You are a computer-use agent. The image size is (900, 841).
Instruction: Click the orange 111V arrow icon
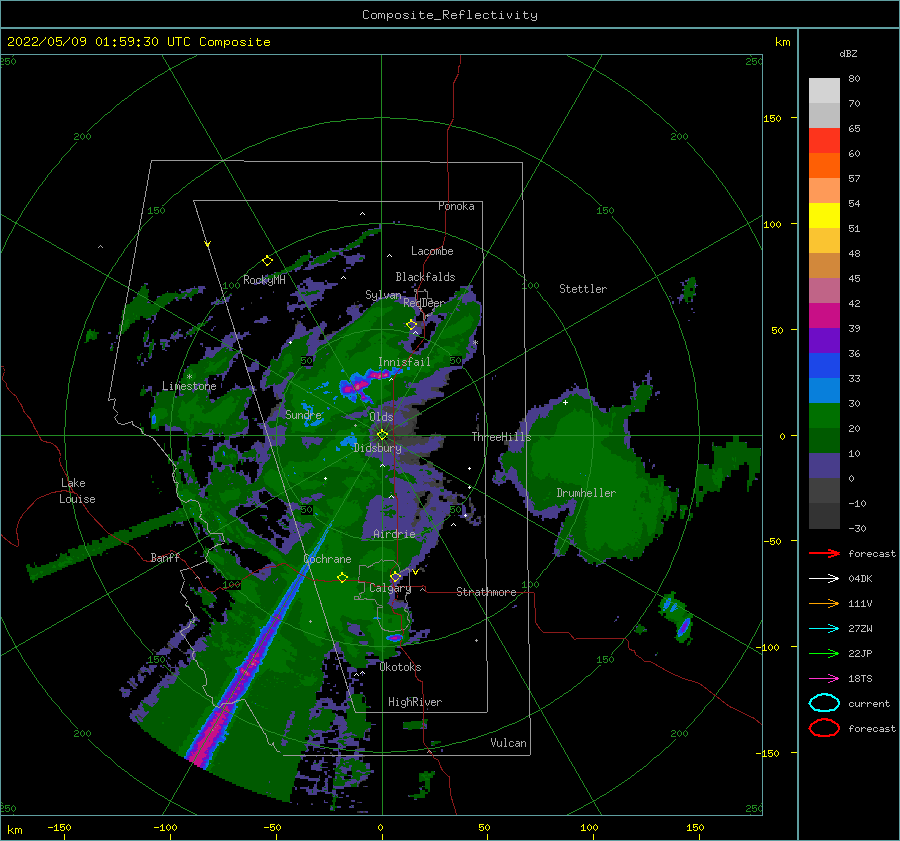(824, 603)
